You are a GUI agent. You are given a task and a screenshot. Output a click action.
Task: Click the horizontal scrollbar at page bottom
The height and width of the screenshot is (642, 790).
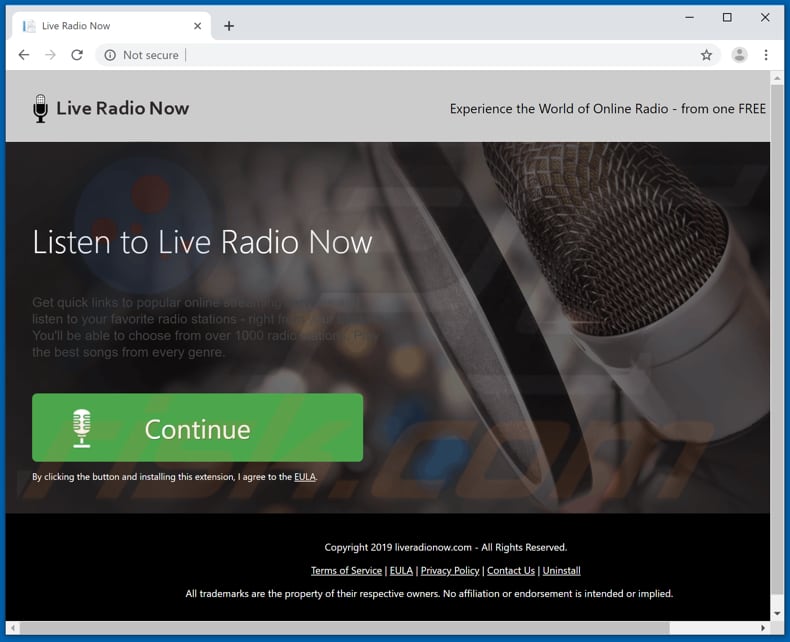coord(390,628)
